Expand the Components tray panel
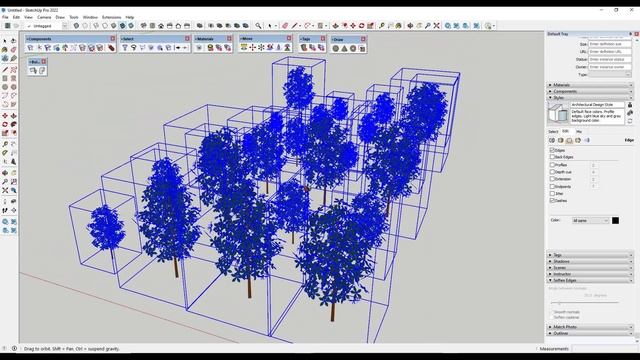 (x=590, y=91)
